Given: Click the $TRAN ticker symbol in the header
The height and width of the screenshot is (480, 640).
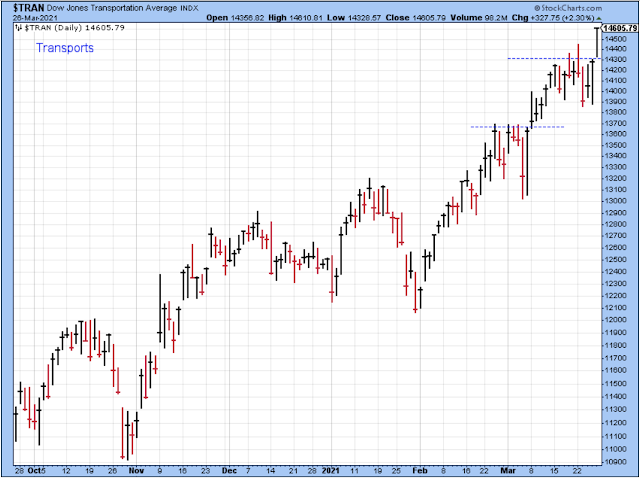Looking at the screenshot, I should pos(29,8).
